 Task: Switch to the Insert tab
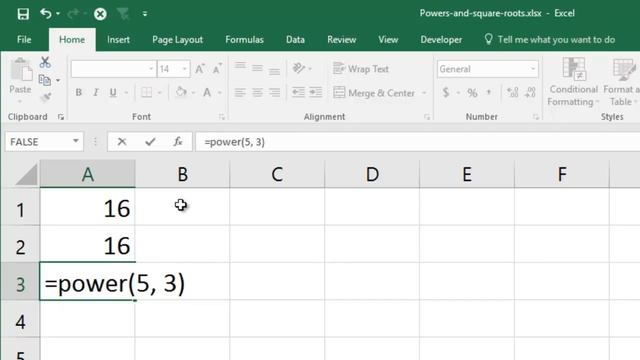[x=118, y=40]
